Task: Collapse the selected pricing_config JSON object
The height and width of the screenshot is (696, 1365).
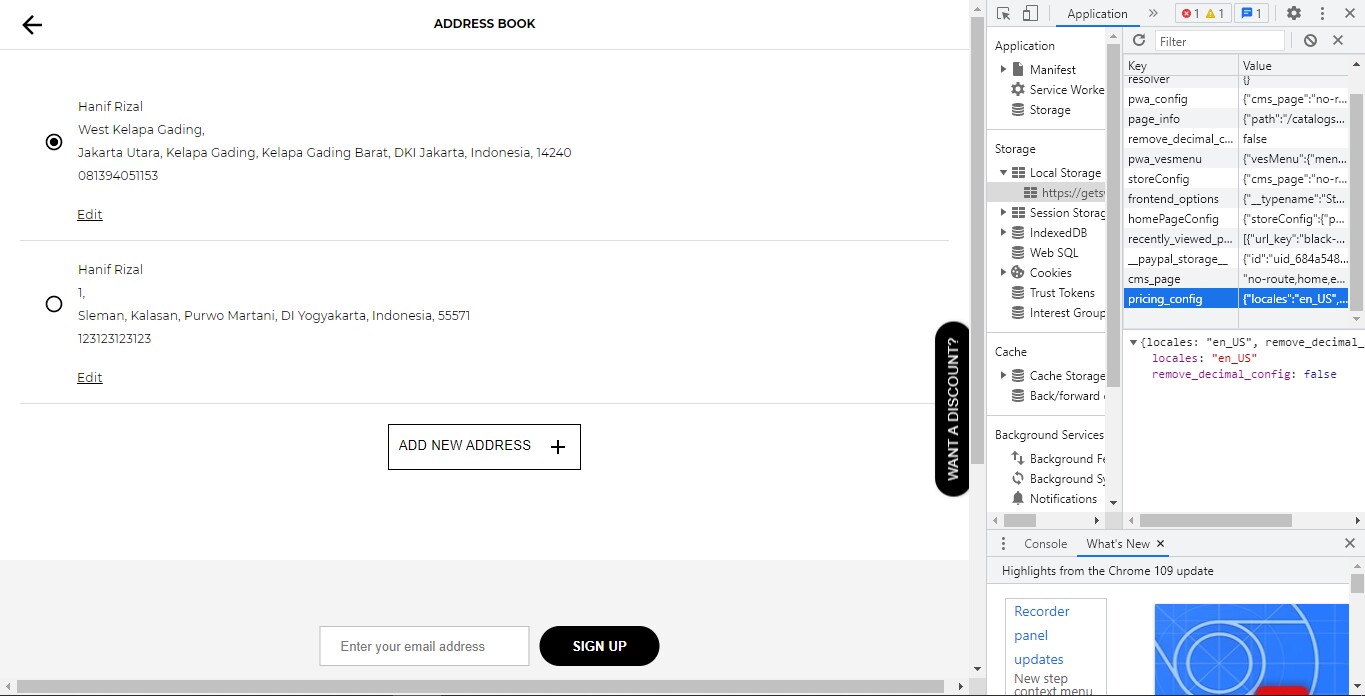Action: [x=1131, y=341]
